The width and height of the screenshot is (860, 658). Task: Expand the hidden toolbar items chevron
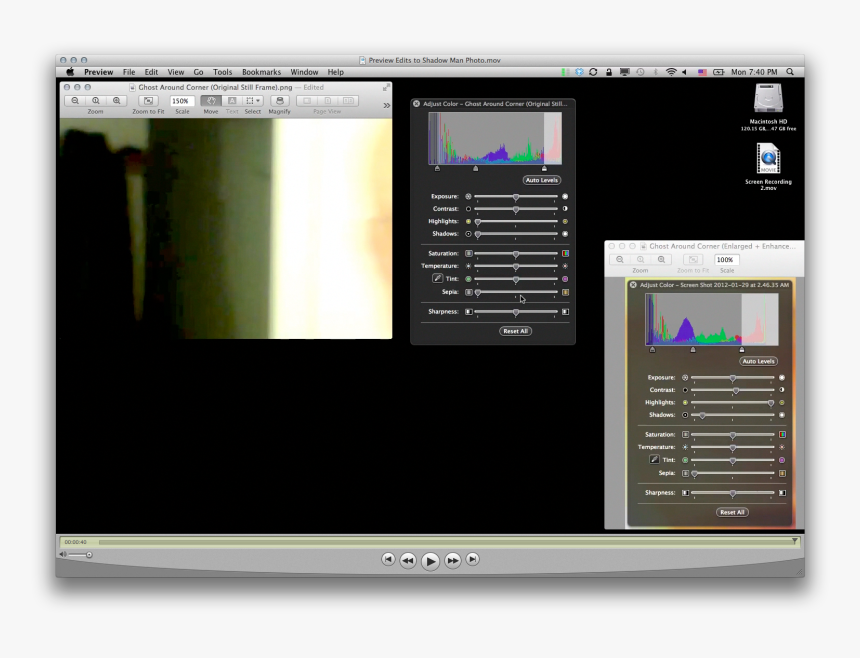point(387,104)
